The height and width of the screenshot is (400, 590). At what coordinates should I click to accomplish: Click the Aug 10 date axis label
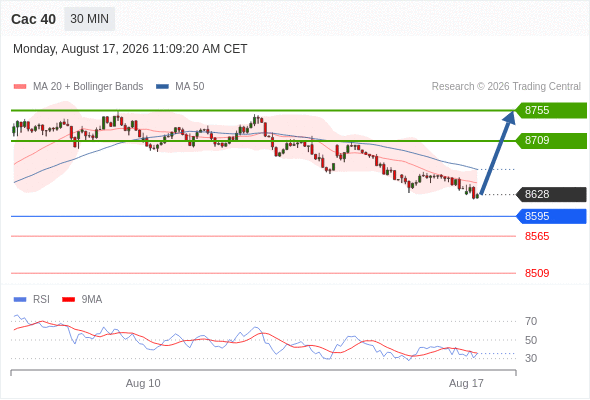(143, 383)
